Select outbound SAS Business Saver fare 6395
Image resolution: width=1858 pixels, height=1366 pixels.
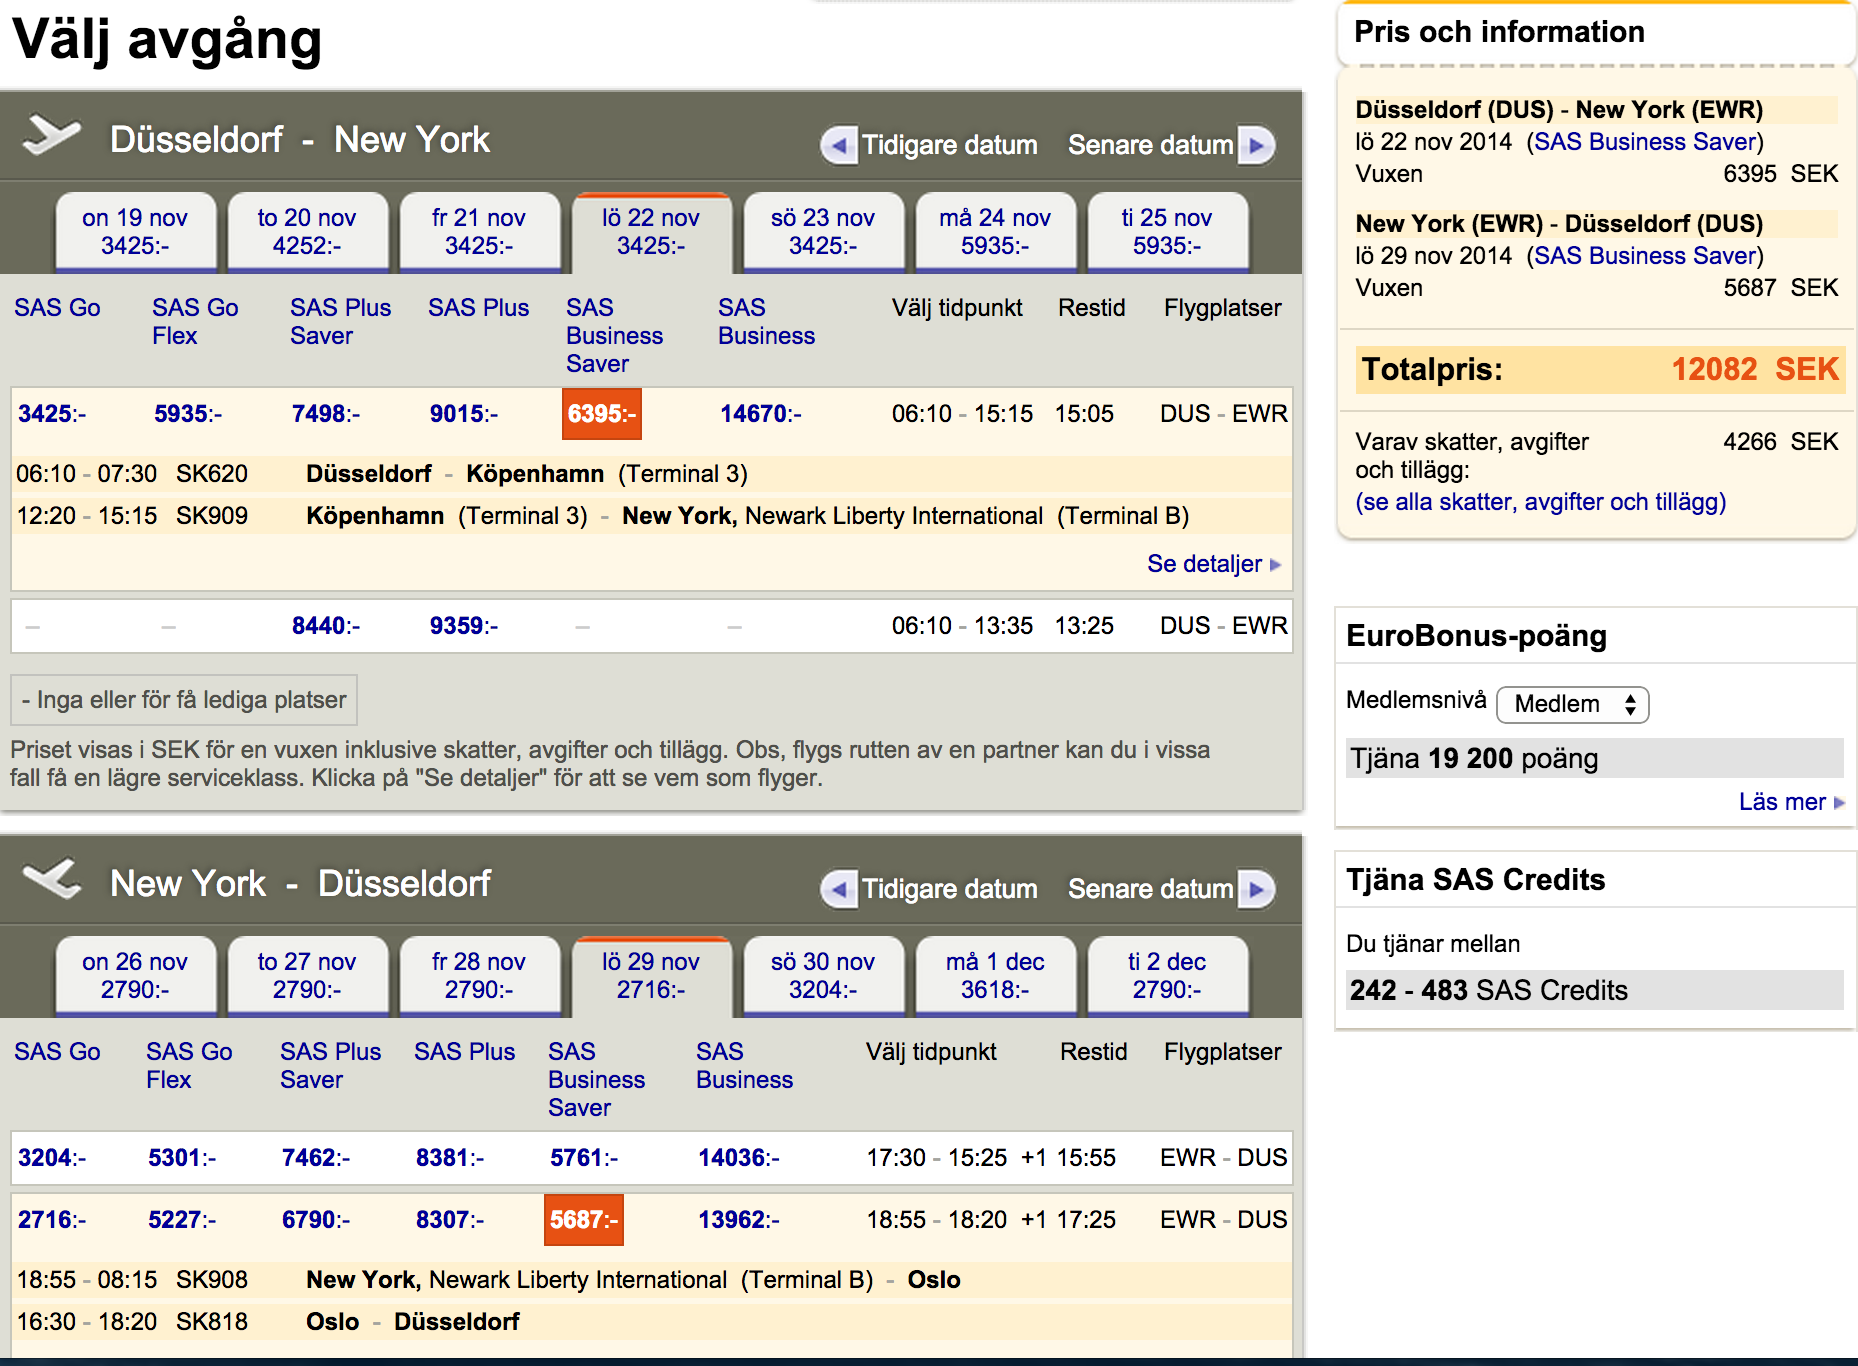[x=601, y=414]
